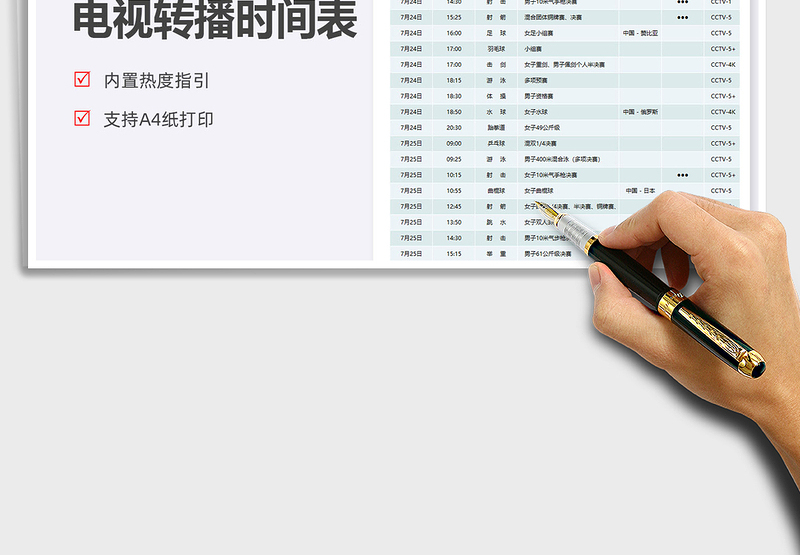Select the 09:00 time cell
The height and width of the screenshot is (555, 800).
454,144
